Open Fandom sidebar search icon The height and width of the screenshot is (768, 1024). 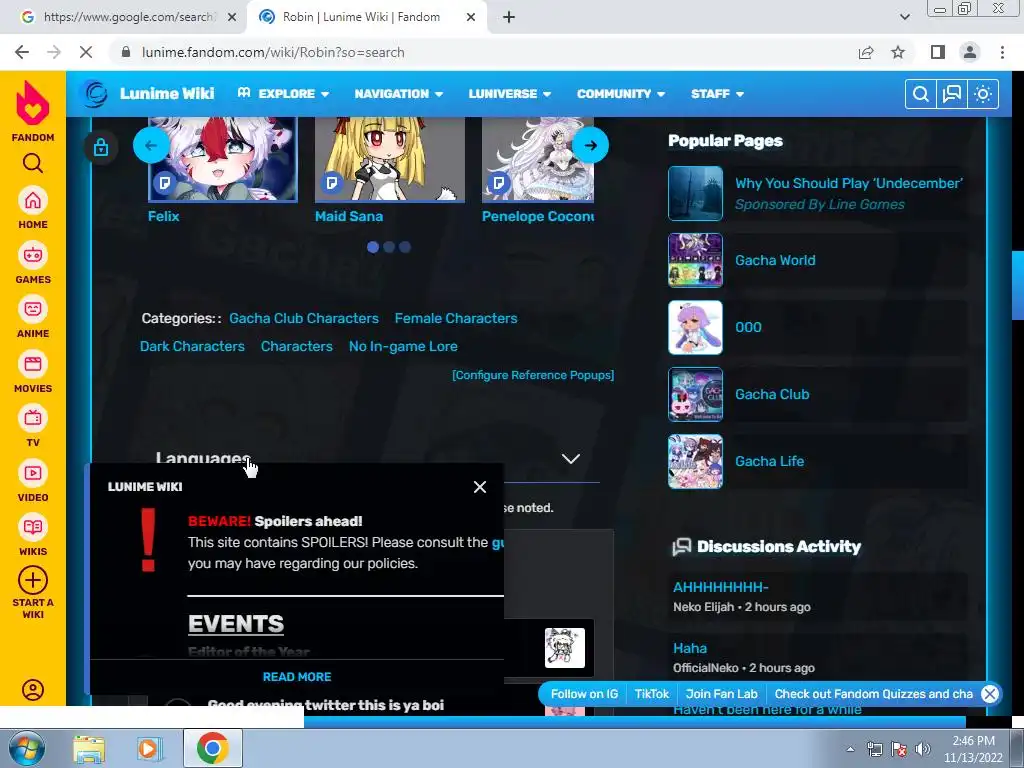(33, 163)
